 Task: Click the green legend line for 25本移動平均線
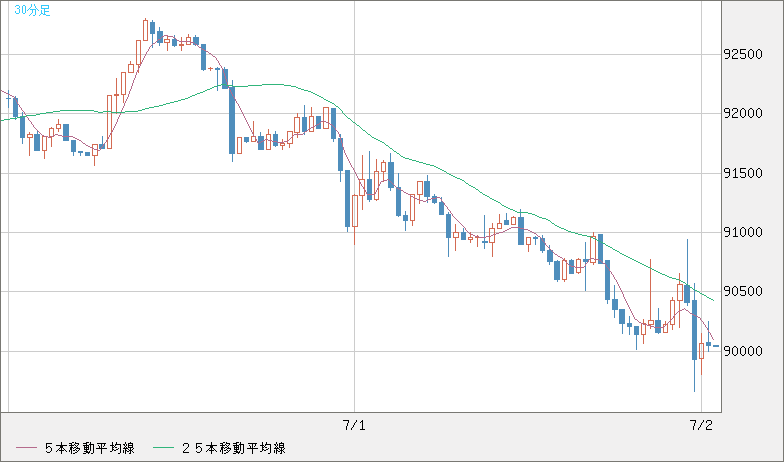tap(162, 448)
